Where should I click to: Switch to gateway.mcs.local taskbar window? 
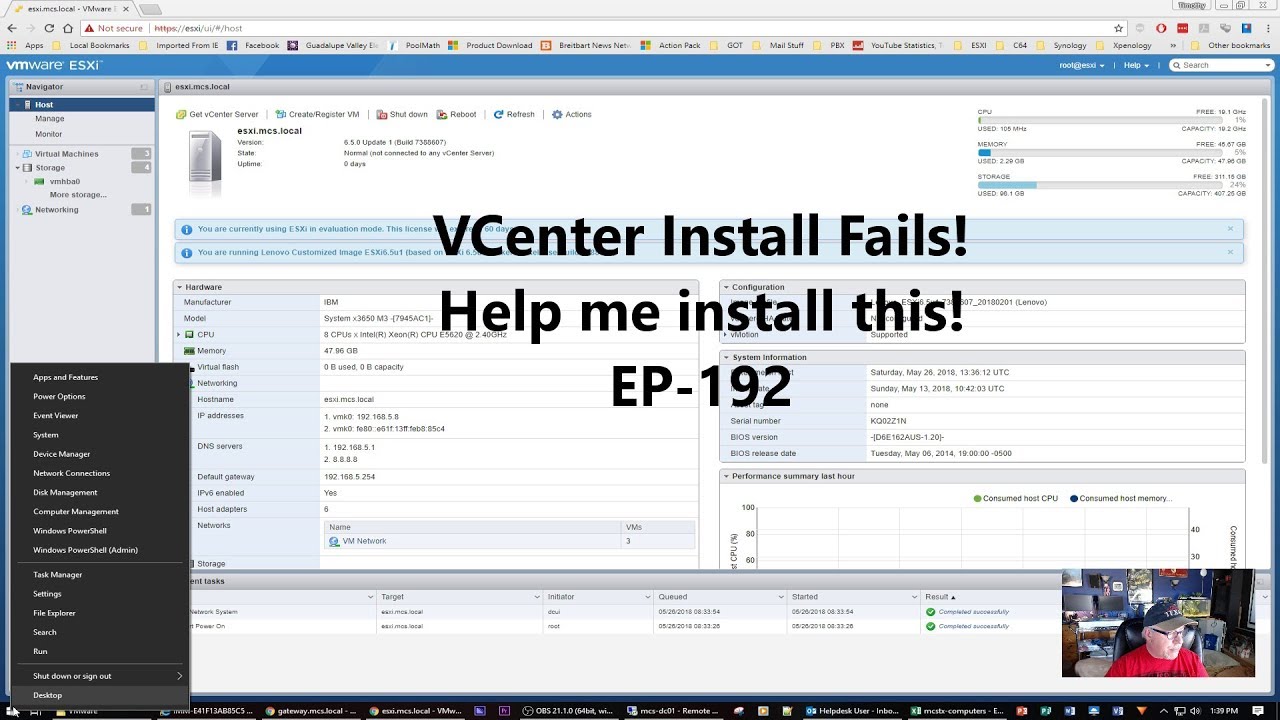point(311,711)
